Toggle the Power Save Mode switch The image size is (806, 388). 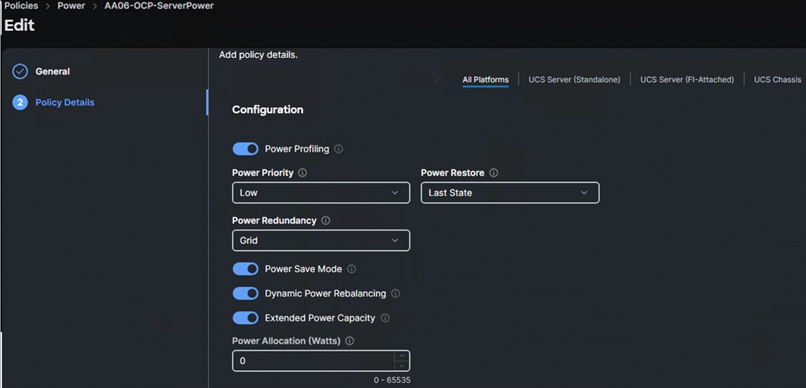[245, 269]
